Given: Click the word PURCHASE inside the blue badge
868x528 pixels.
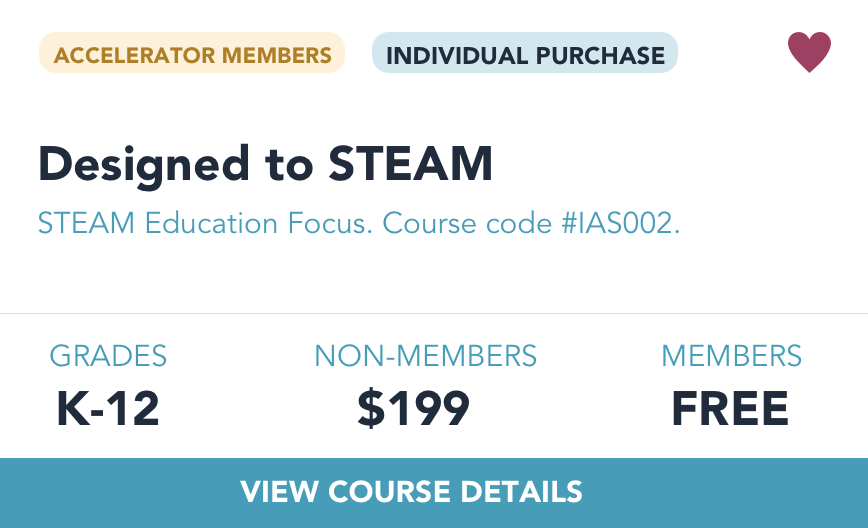Looking at the screenshot, I should 600,55.
